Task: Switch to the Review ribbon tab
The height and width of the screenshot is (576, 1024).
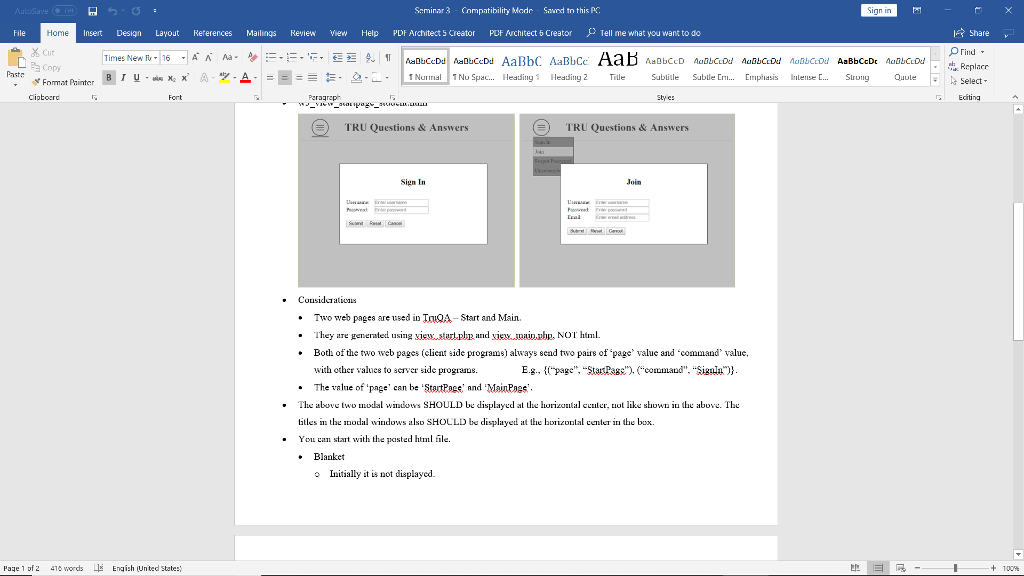Action: [x=302, y=32]
